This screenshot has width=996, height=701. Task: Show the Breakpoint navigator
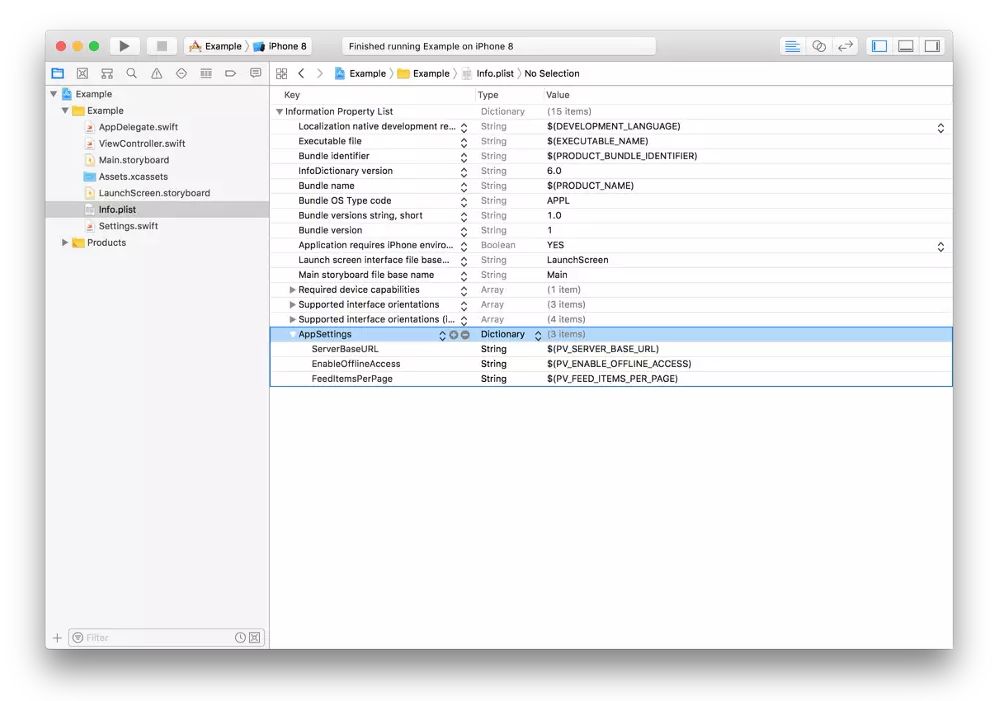tap(230, 73)
